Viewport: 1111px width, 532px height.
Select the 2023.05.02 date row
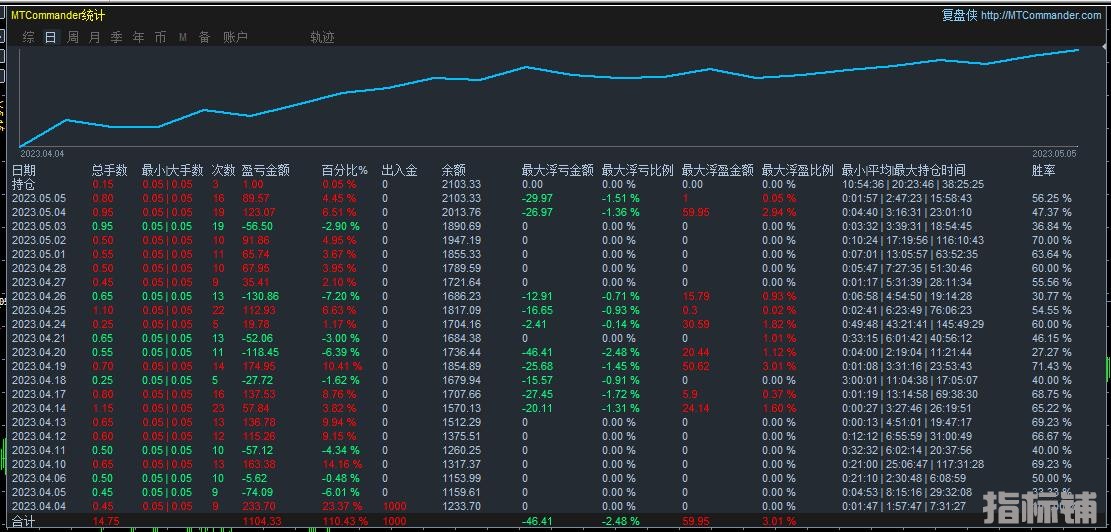pyautogui.click(x=38, y=240)
